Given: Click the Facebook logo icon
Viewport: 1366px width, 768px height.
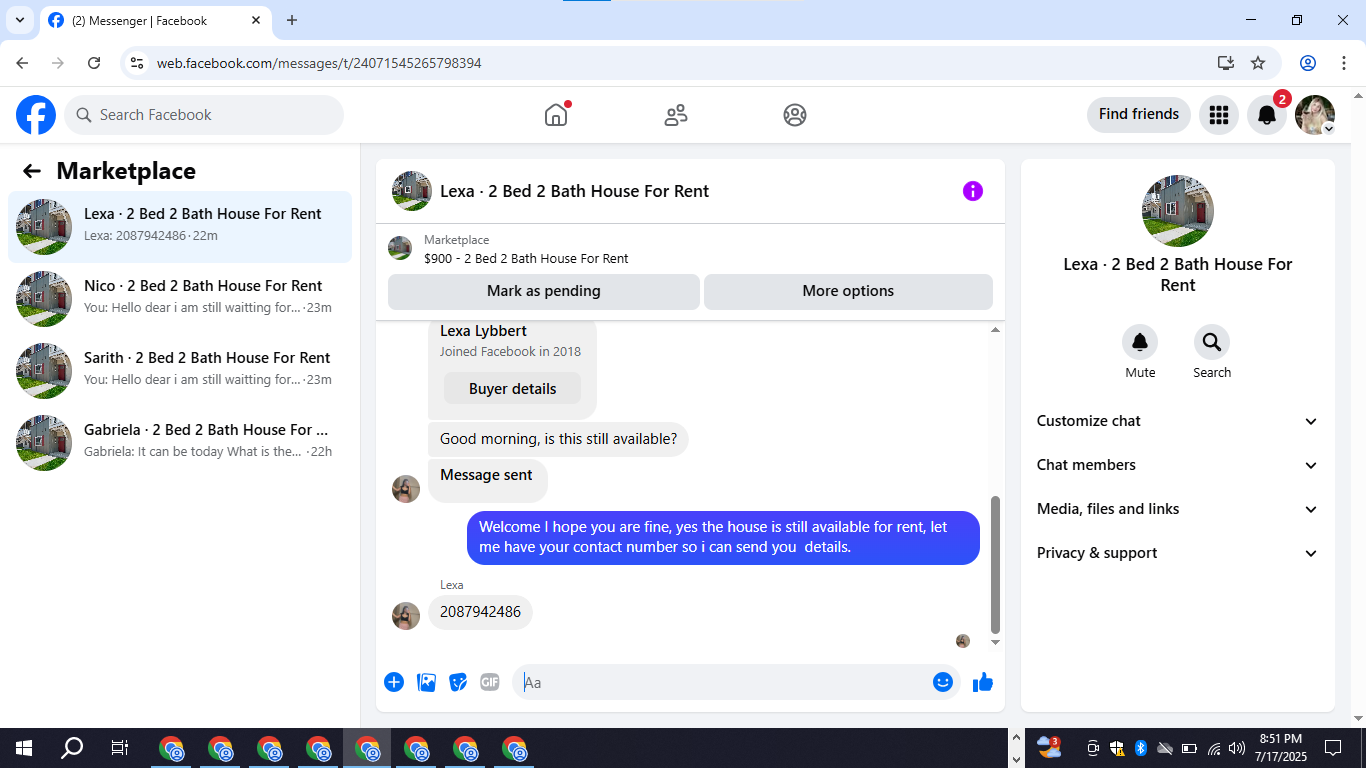Looking at the screenshot, I should click(x=36, y=115).
